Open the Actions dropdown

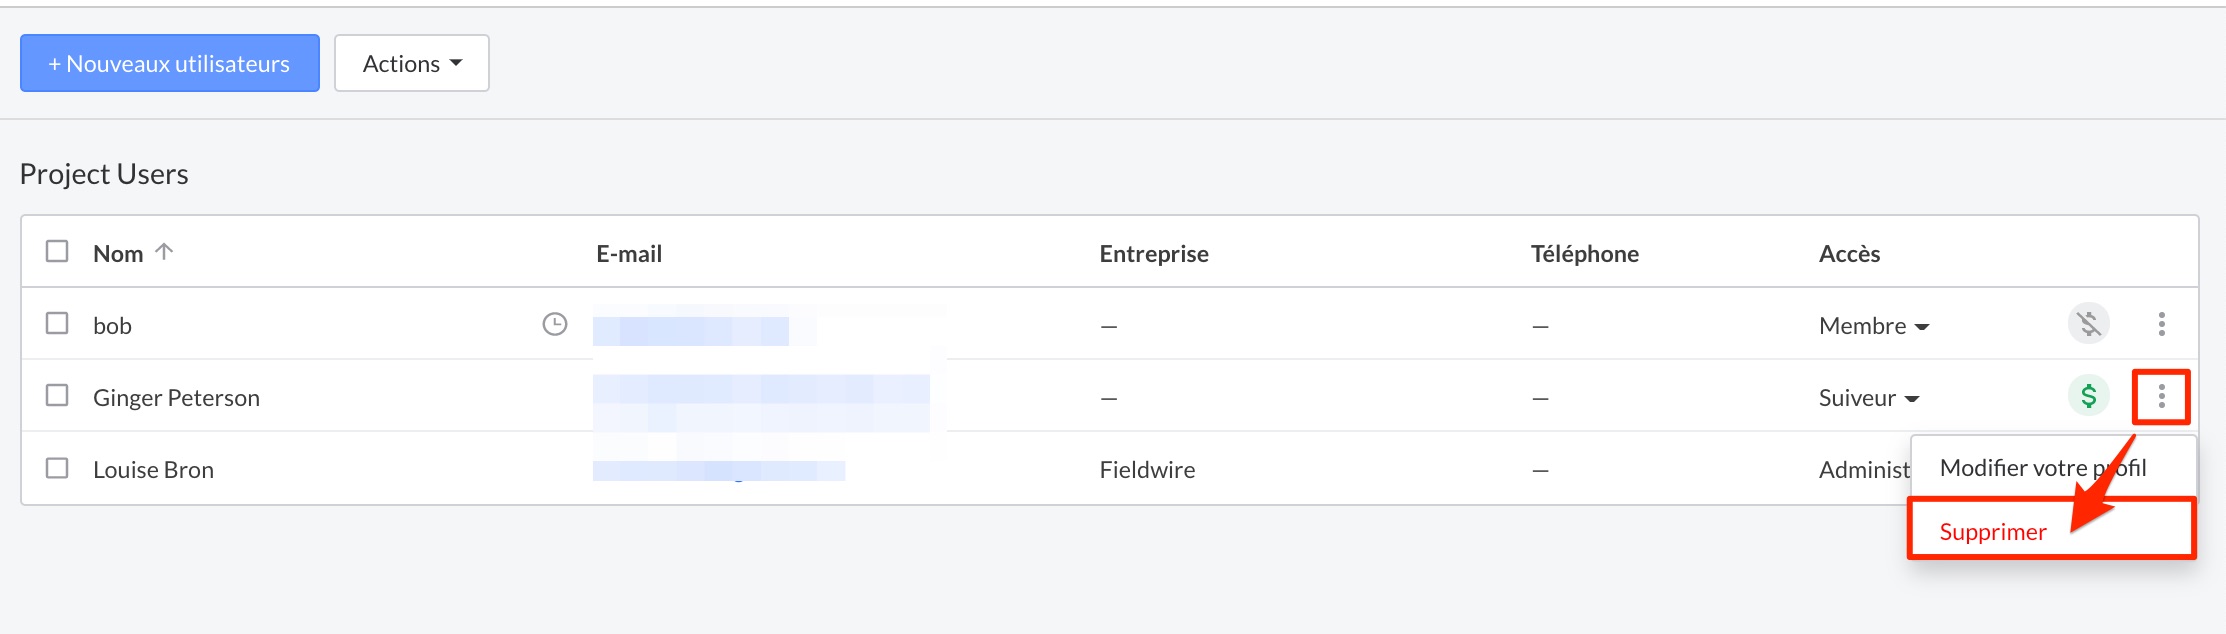(412, 63)
